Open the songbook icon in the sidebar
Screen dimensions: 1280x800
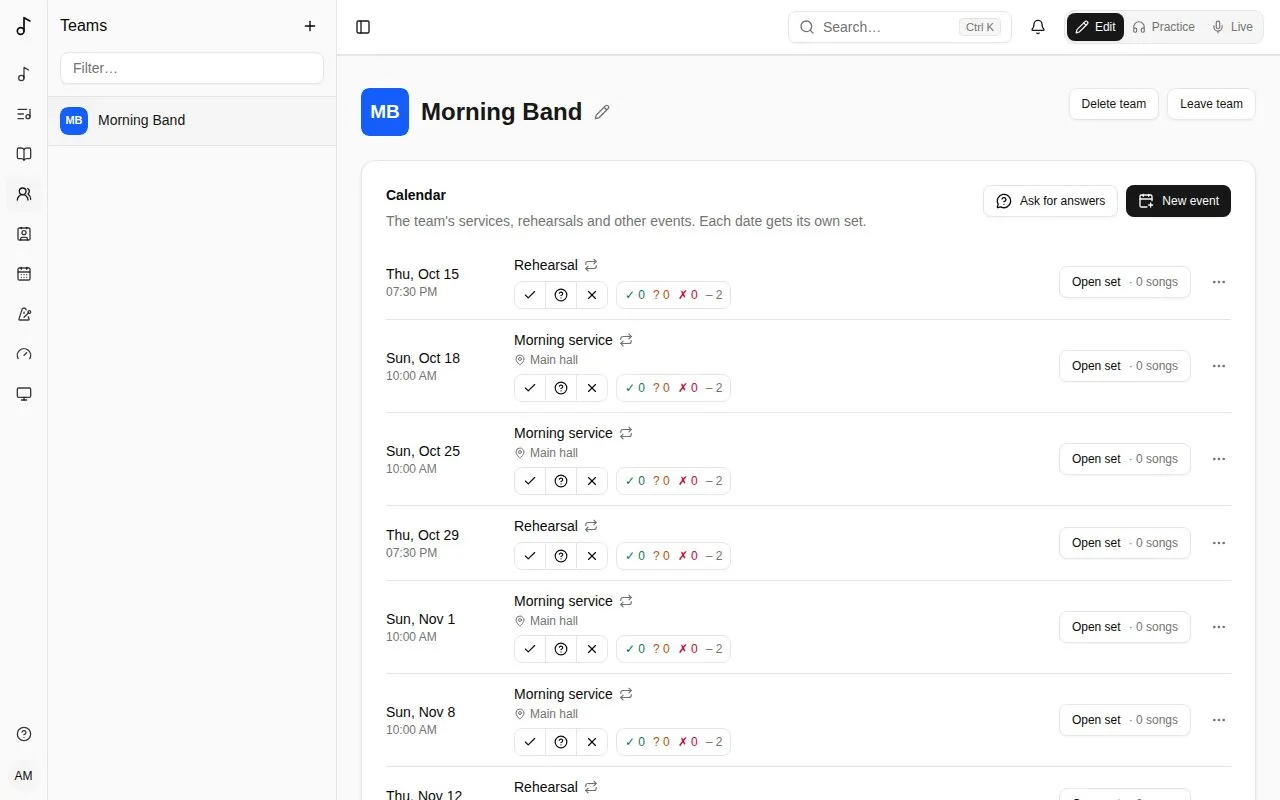(x=24, y=154)
